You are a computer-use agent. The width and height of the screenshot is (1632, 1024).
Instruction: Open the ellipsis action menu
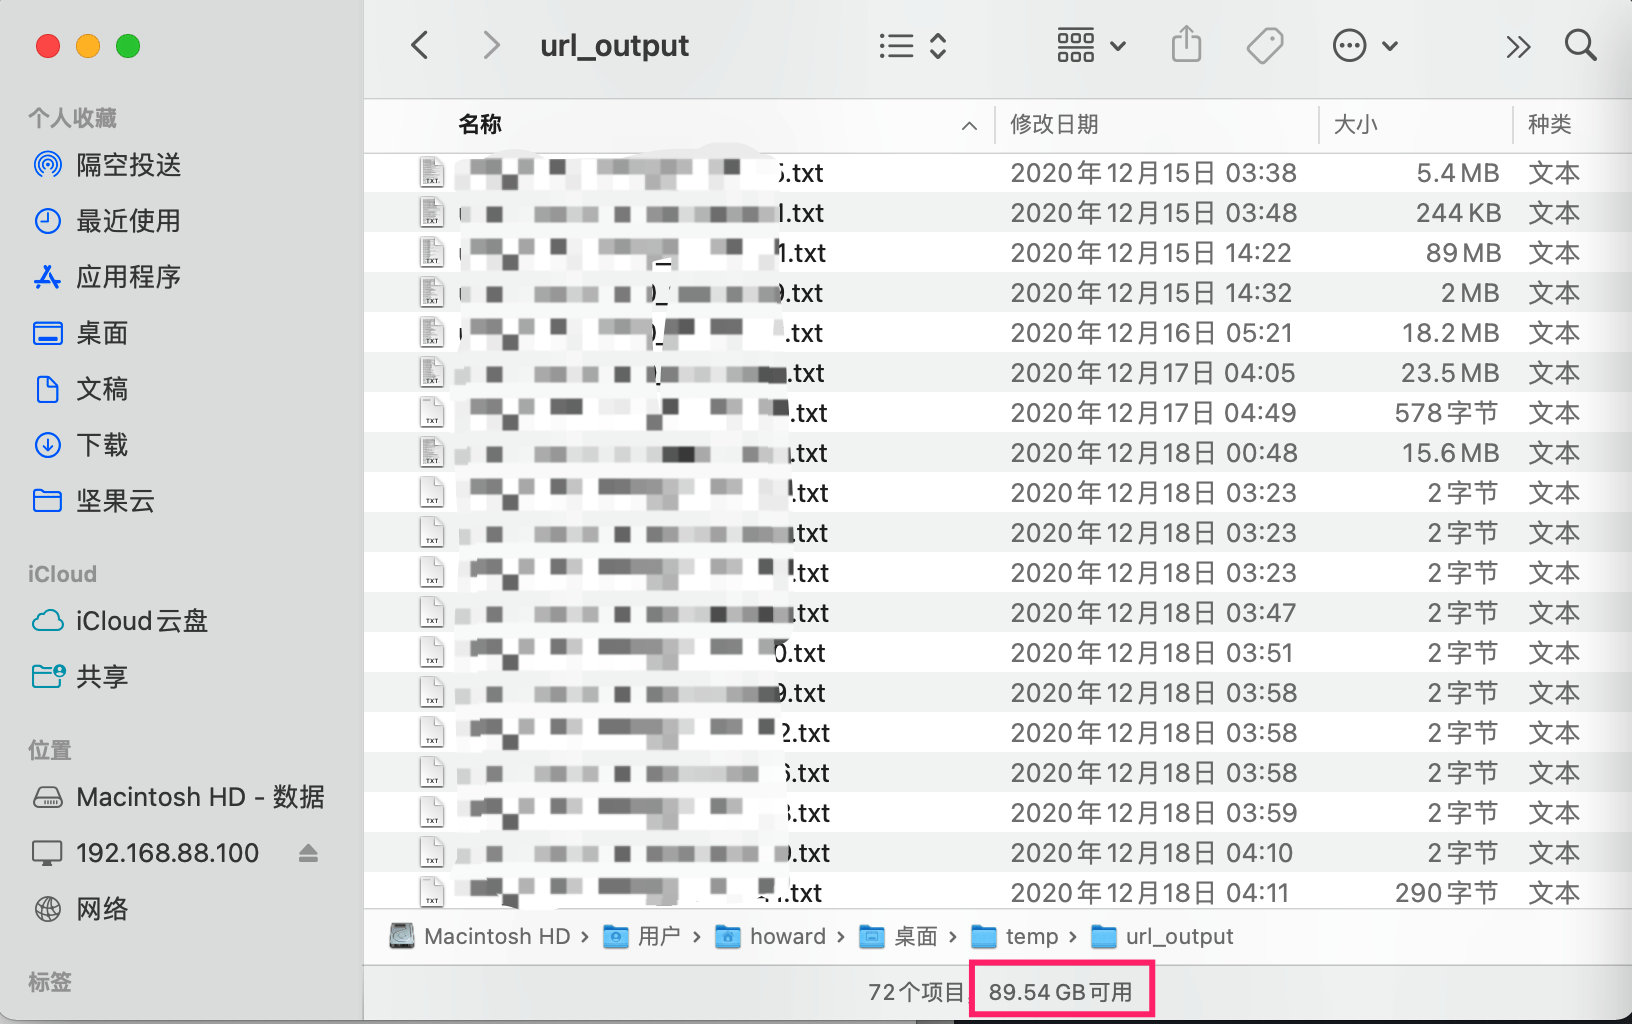coord(1365,45)
